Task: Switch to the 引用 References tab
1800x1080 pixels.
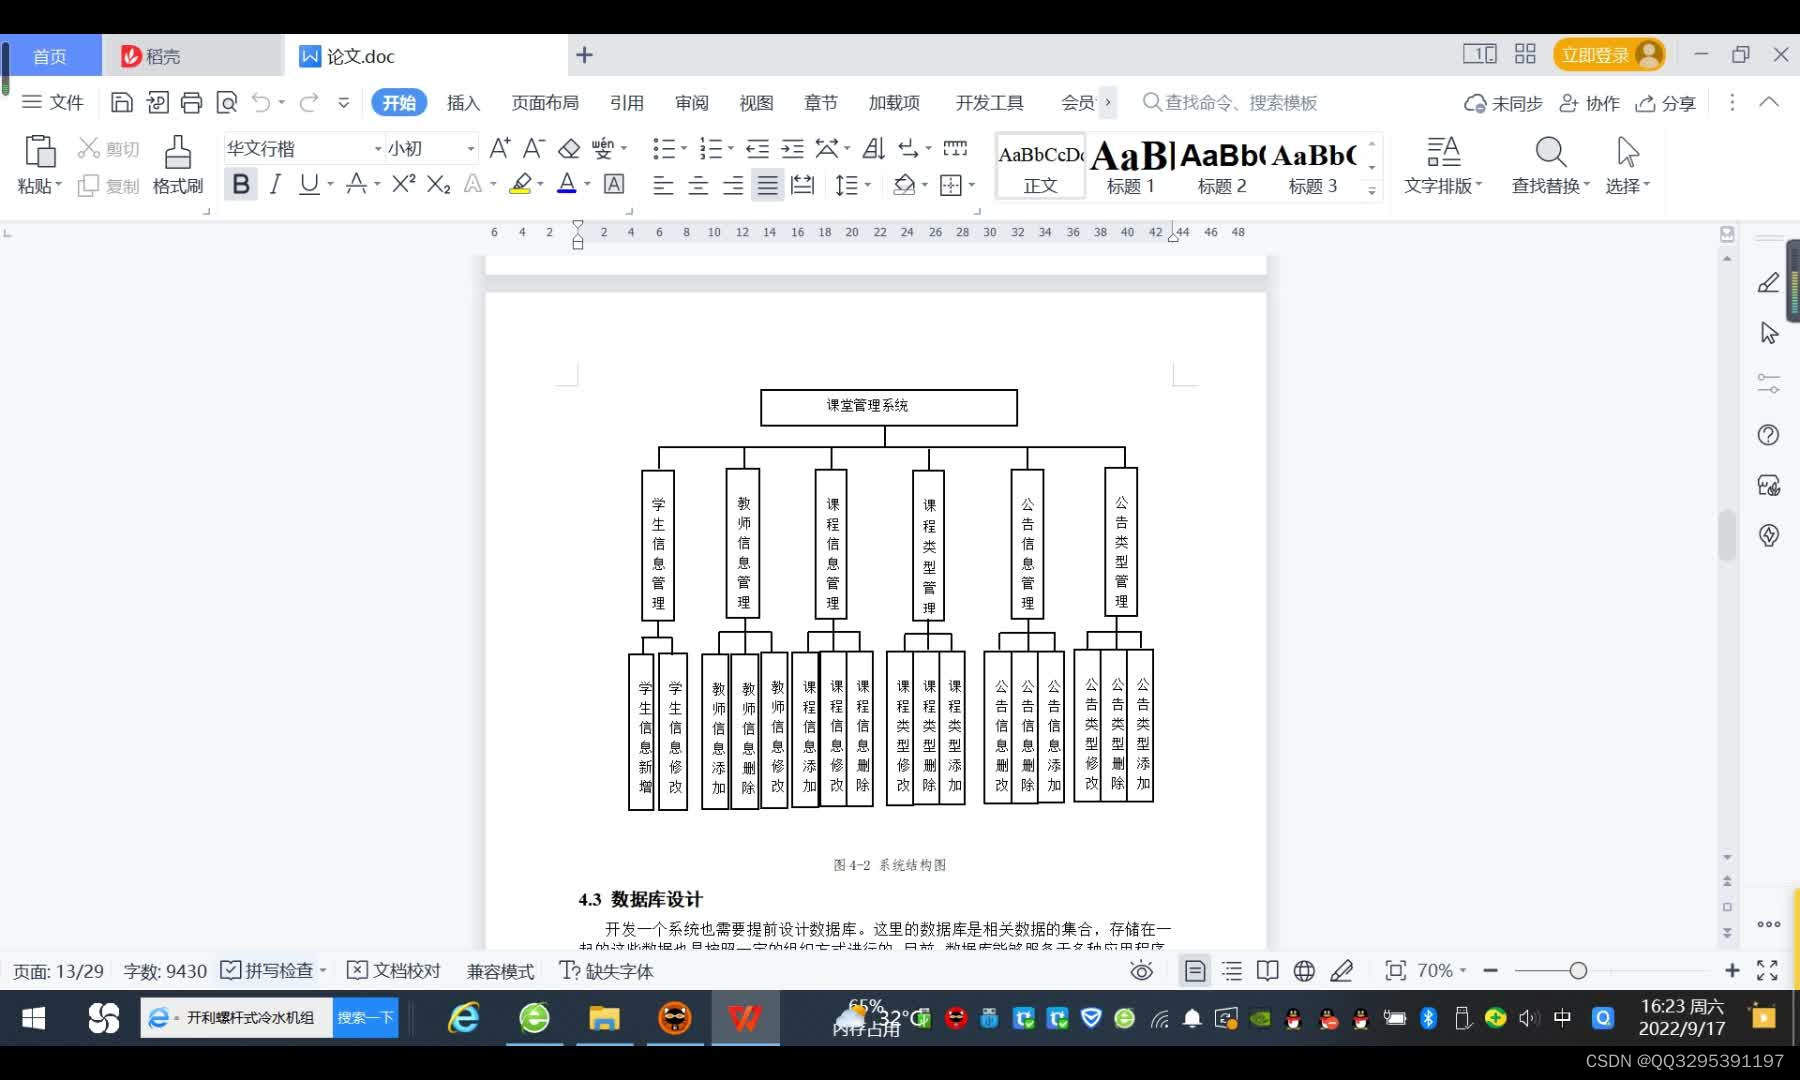Action: click(627, 102)
